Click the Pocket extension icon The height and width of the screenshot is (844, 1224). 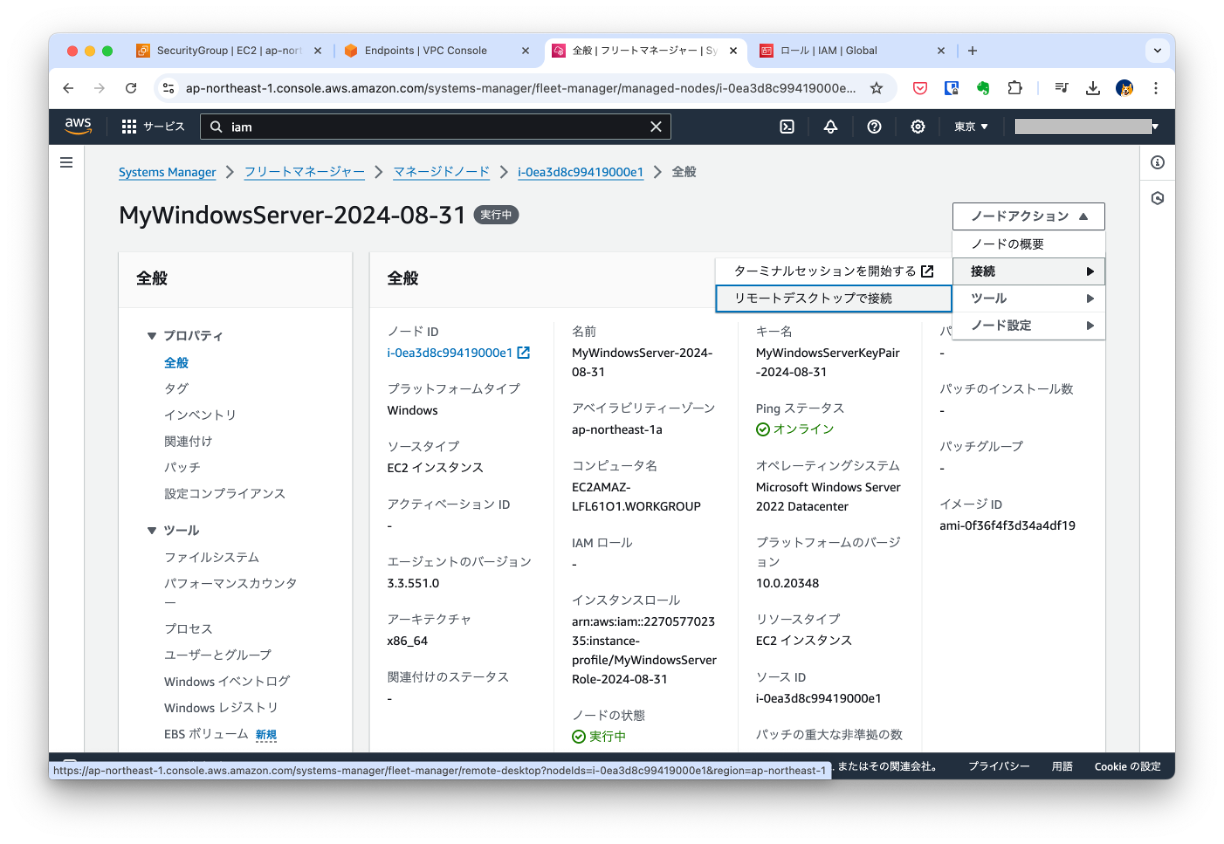point(920,88)
